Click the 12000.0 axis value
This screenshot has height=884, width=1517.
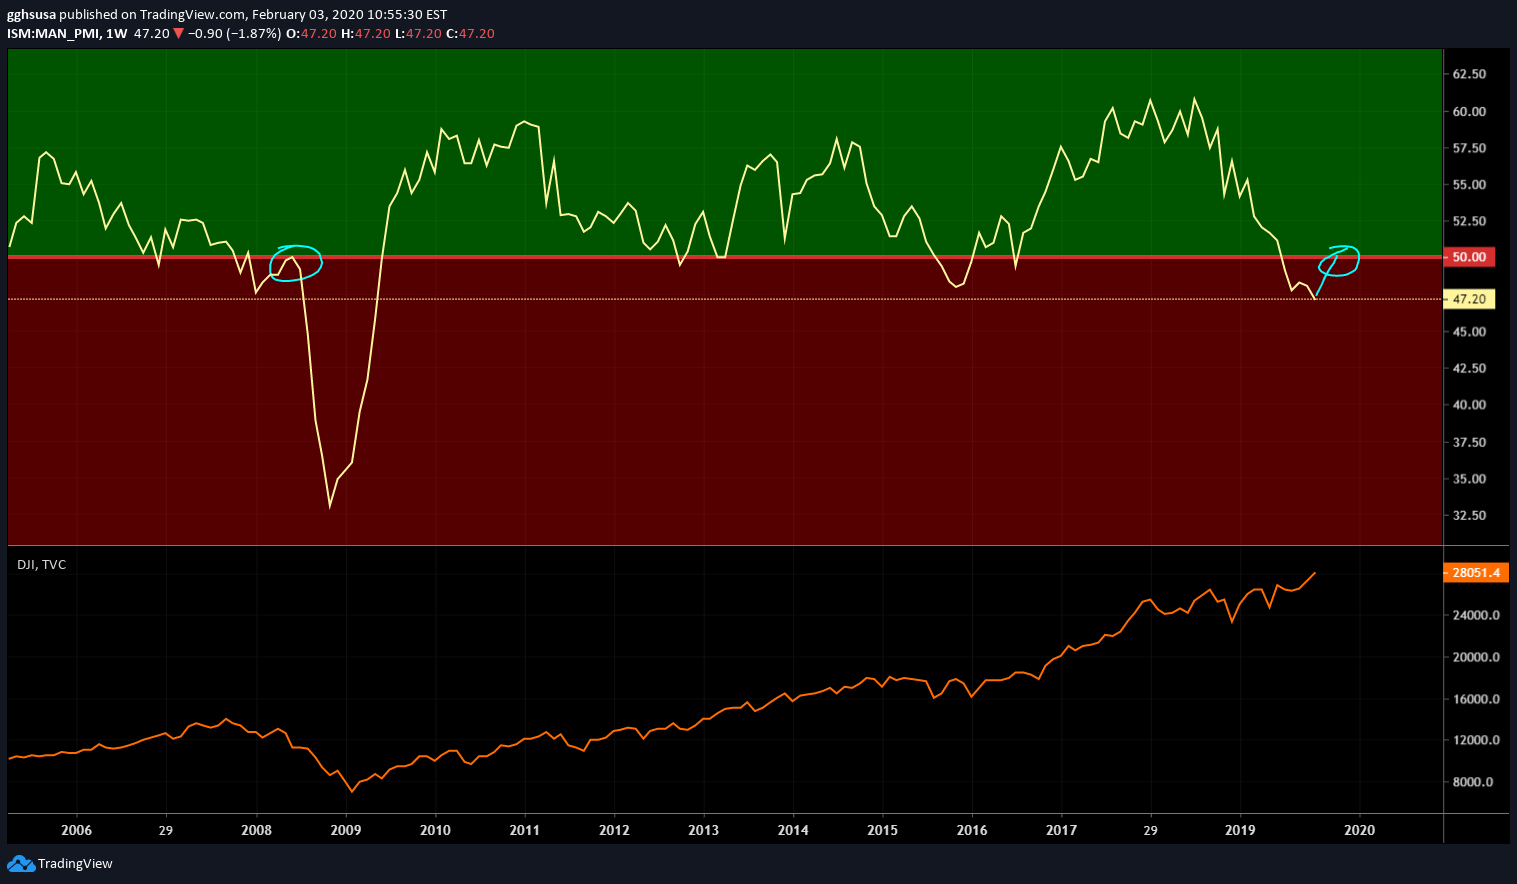tap(1476, 740)
